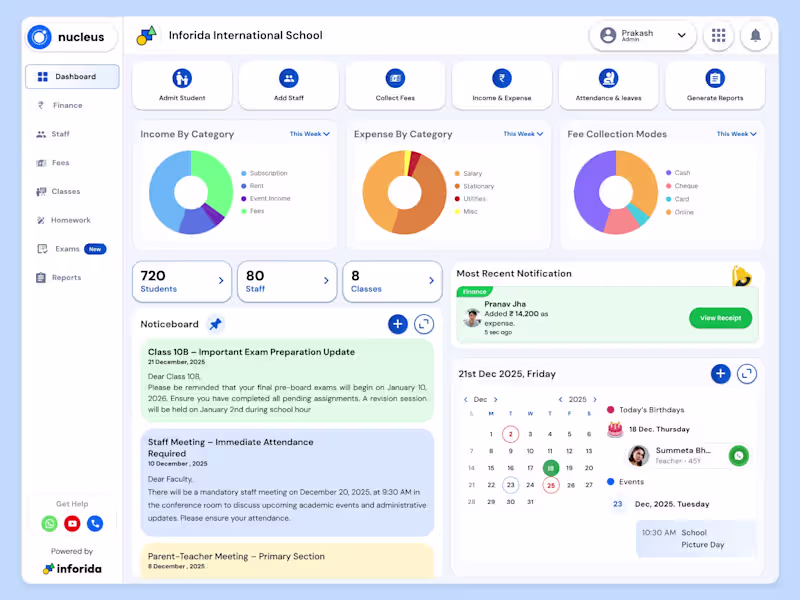The height and width of the screenshot is (600, 800).
Task: Open the notifications bell
Action: [756, 35]
